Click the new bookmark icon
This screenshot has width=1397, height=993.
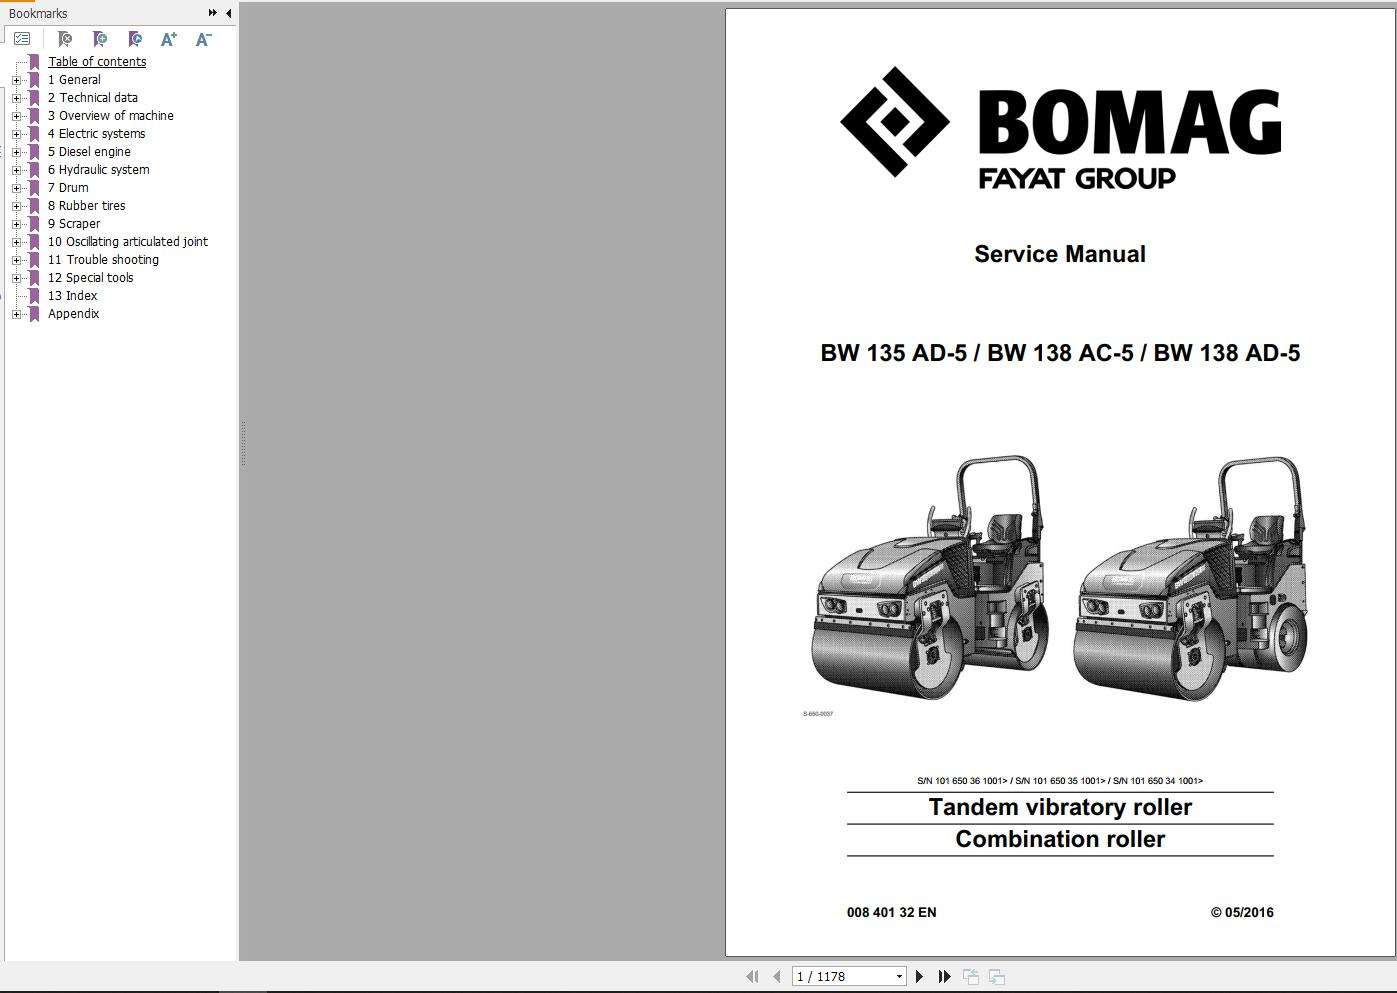tap(100, 38)
